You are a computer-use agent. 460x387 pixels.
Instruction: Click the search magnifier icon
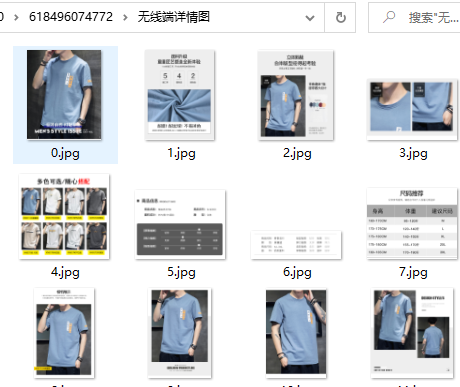[x=389, y=17]
